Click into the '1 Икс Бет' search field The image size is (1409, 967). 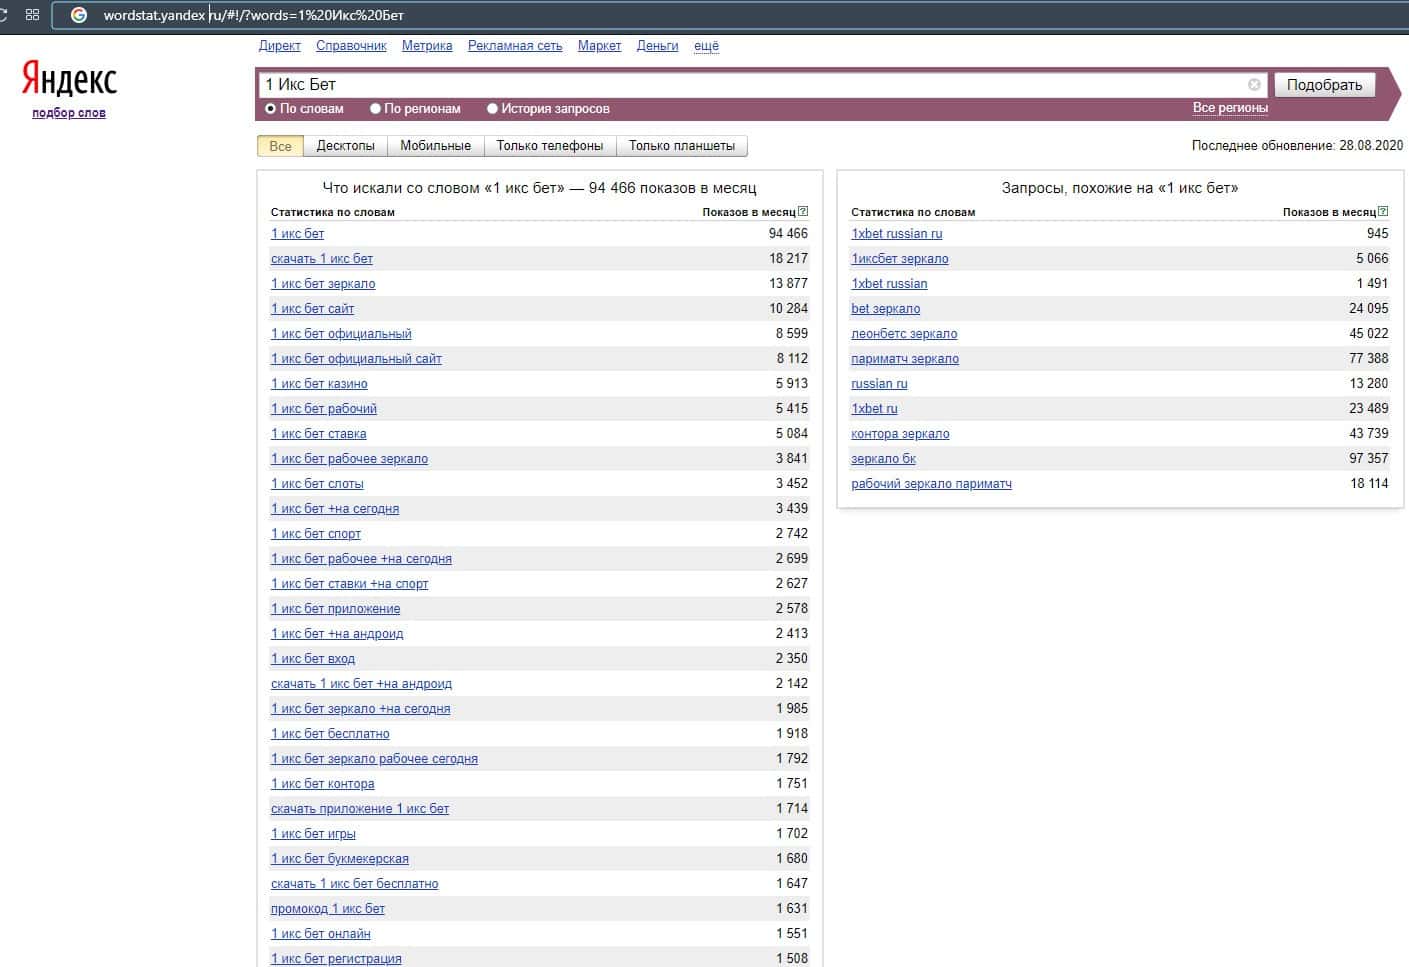point(750,85)
